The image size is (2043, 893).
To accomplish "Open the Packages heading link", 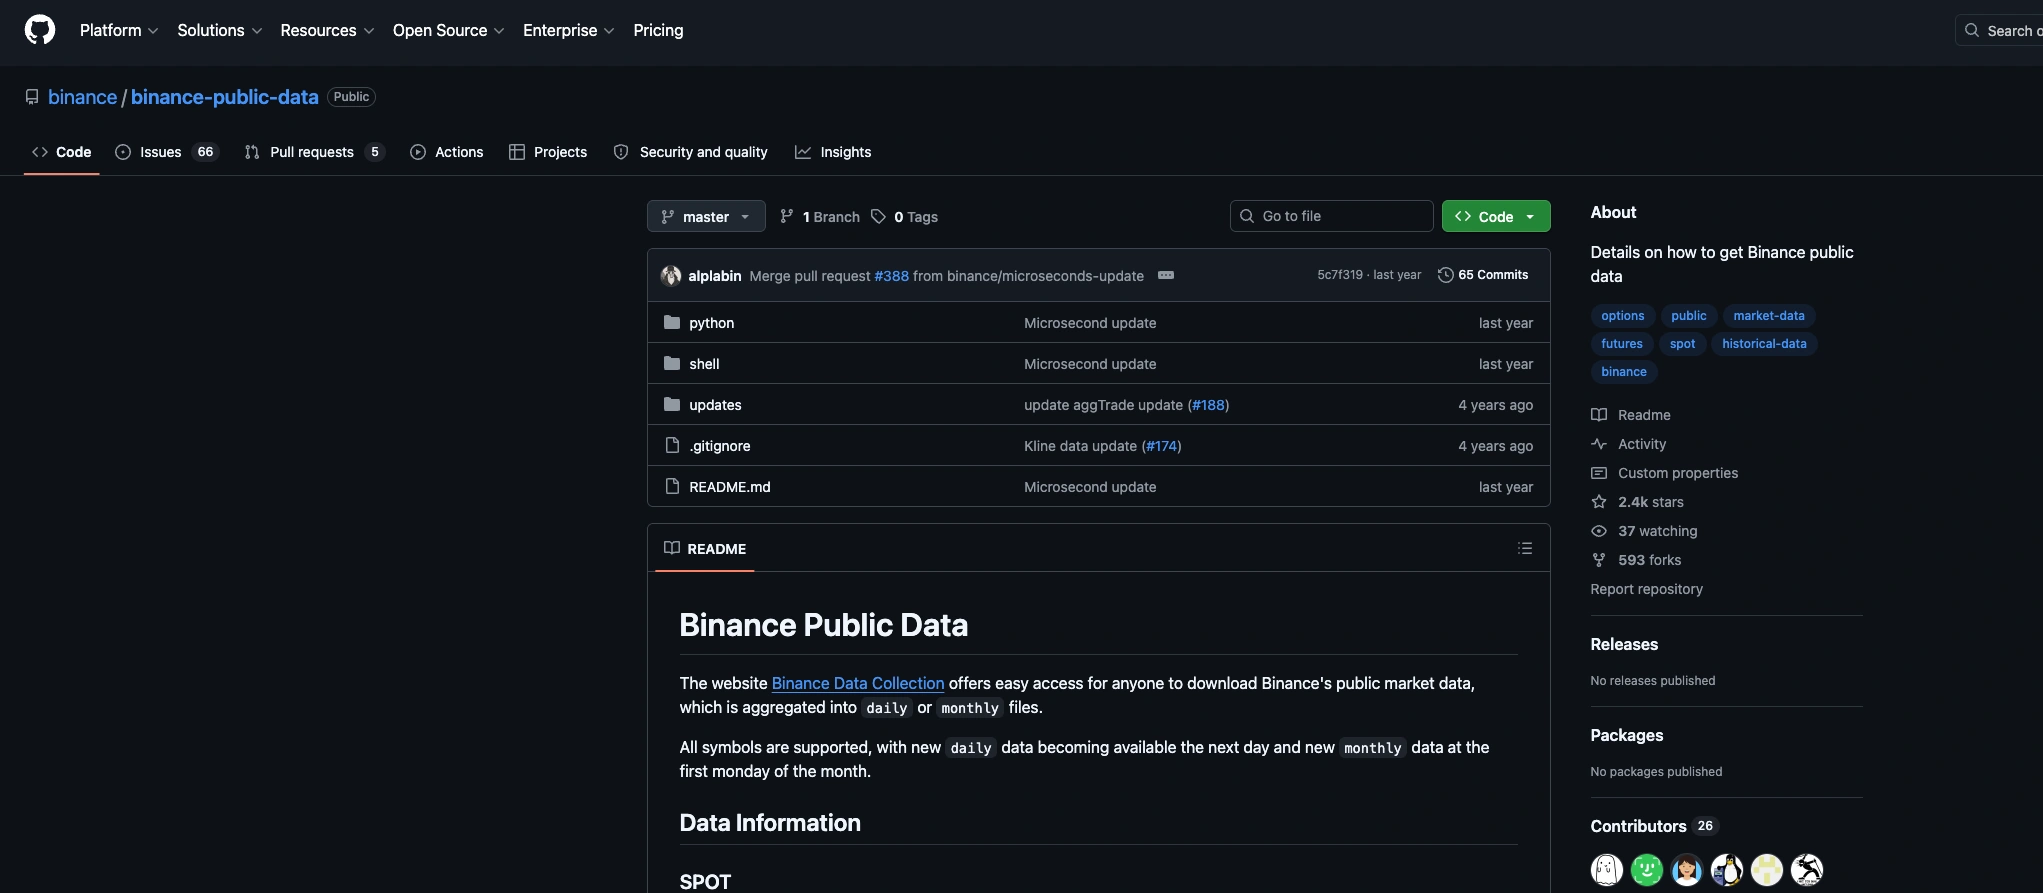I will point(1627,735).
